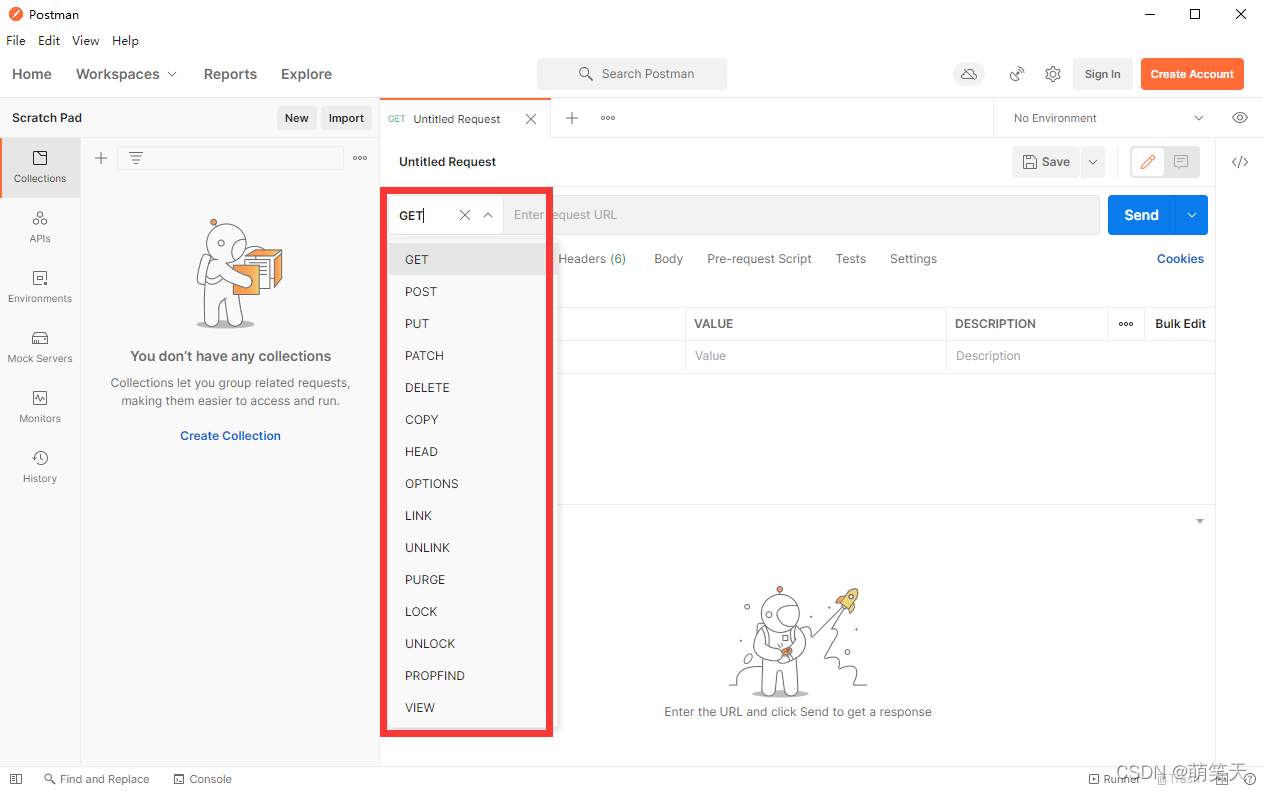Click the Sign In button
The width and height of the screenshot is (1263, 791).
tap(1102, 74)
